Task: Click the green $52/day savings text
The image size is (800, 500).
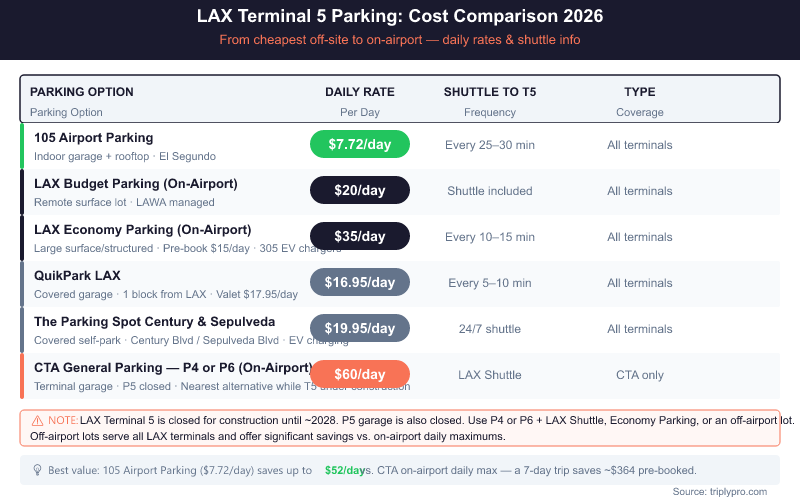Action: tap(345, 470)
